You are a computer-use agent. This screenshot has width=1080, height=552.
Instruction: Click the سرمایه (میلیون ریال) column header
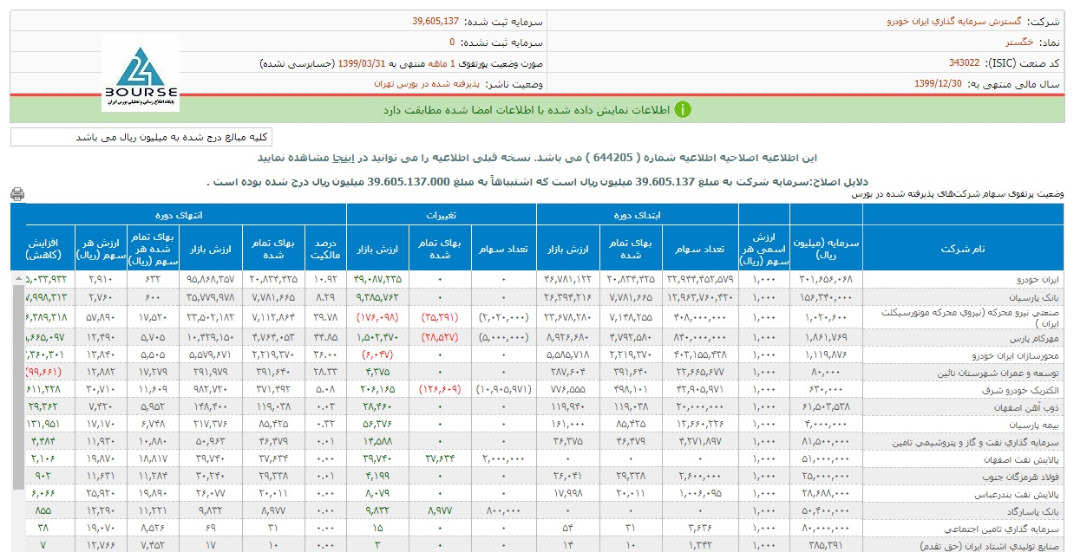pyautogui.click(x=826, y=249)
